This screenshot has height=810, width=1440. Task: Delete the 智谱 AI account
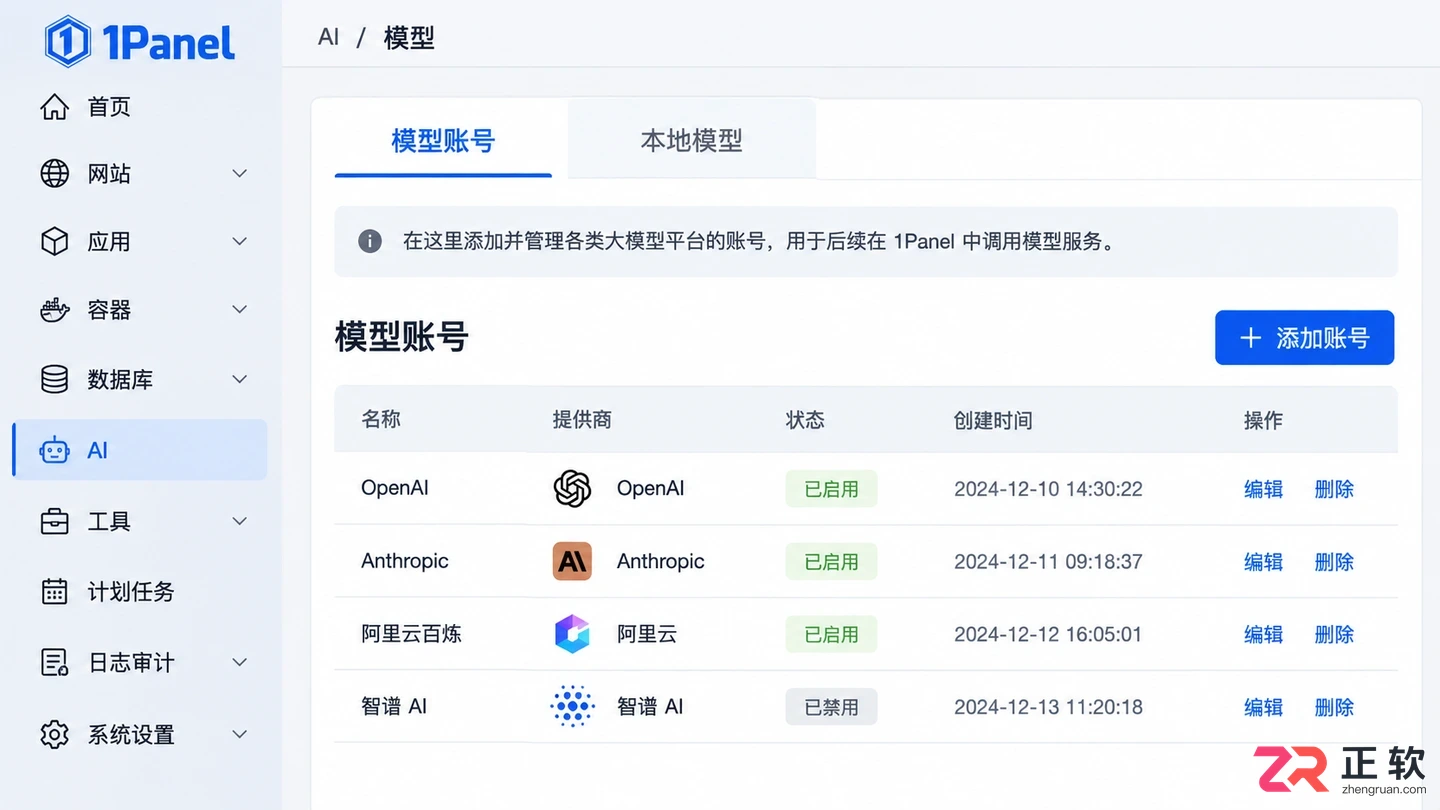point(1334,707)
